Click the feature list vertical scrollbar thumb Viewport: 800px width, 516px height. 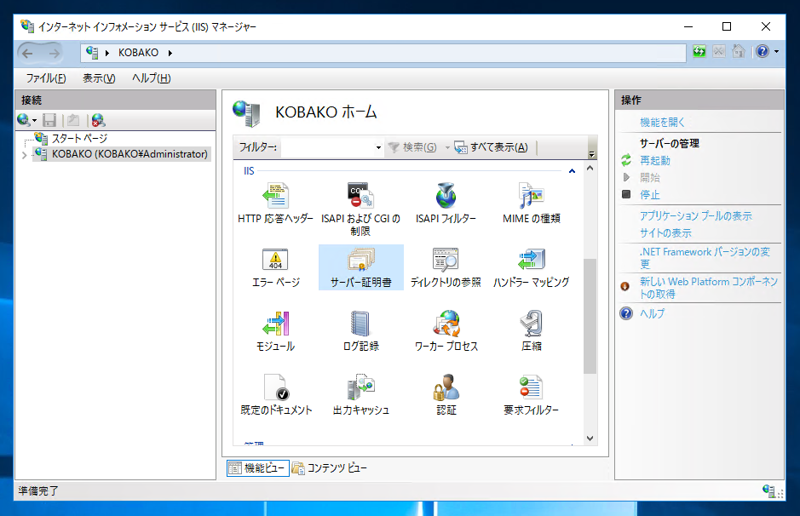coord(590,316)
